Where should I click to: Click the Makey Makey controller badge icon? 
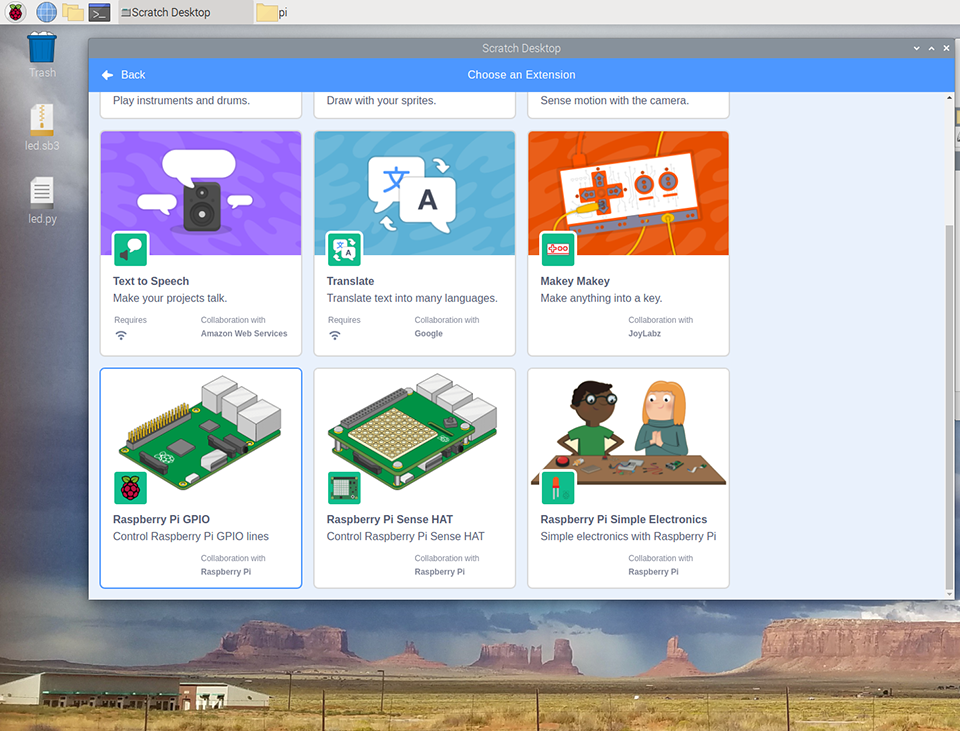558,249
